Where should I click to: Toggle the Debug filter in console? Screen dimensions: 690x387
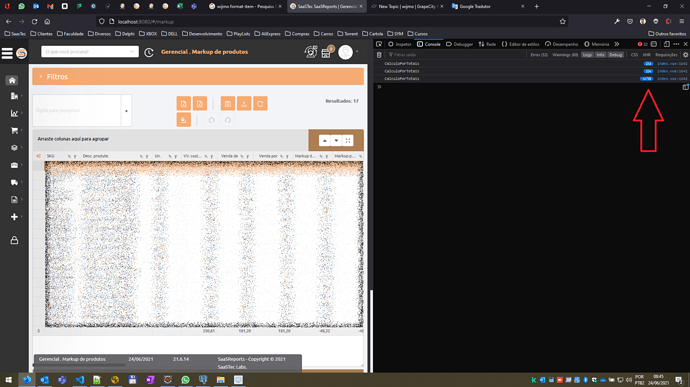pos(616,55)
